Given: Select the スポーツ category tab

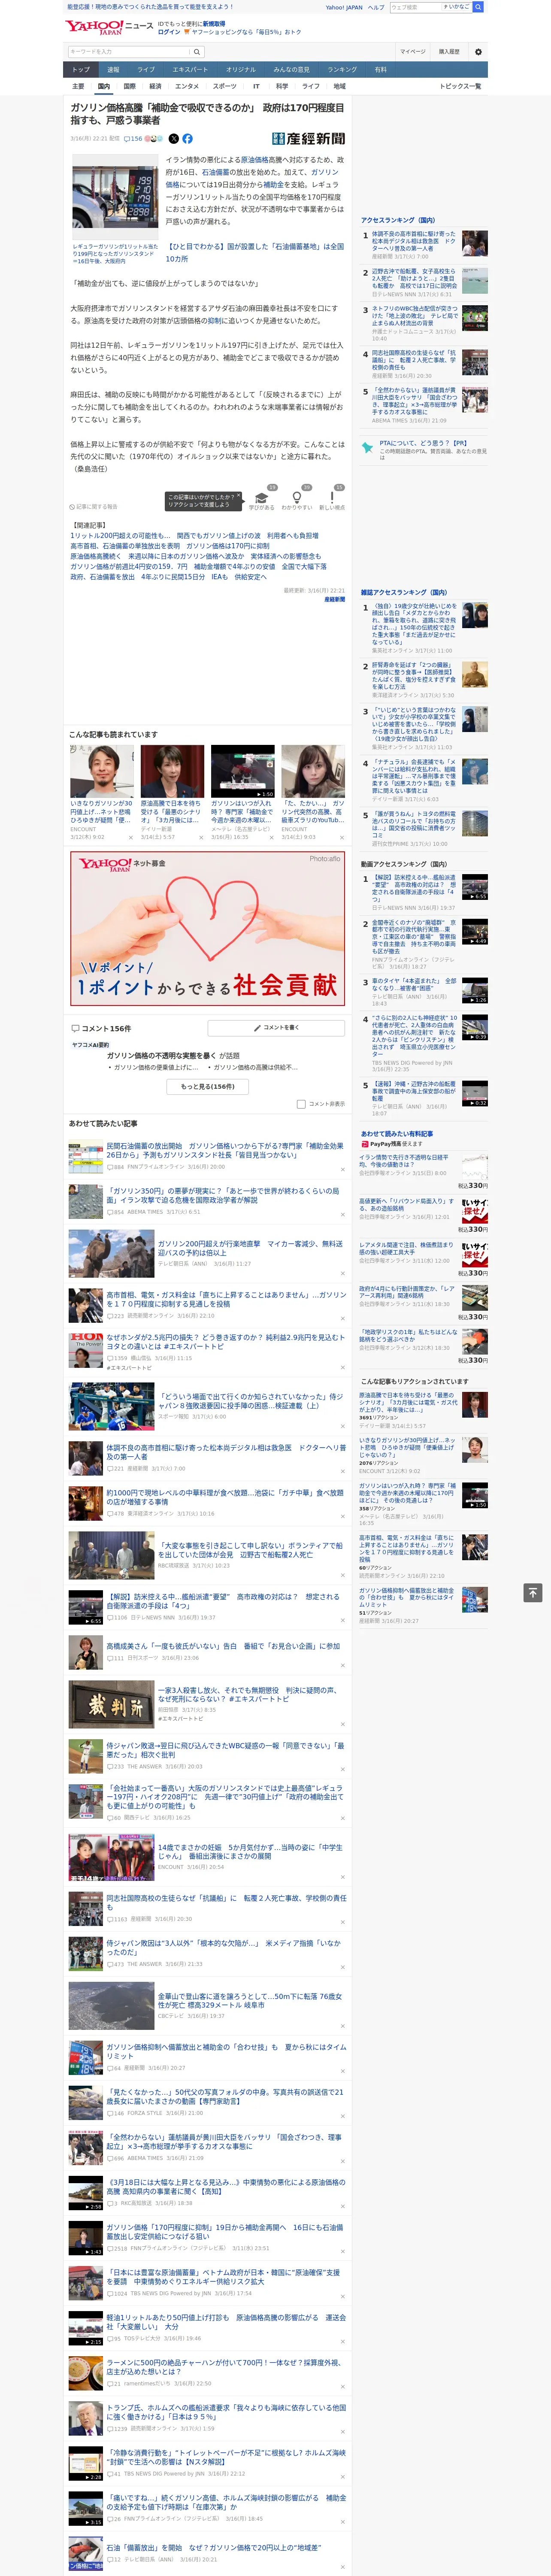Looking at the screenshot, I should tap(225, 86).
